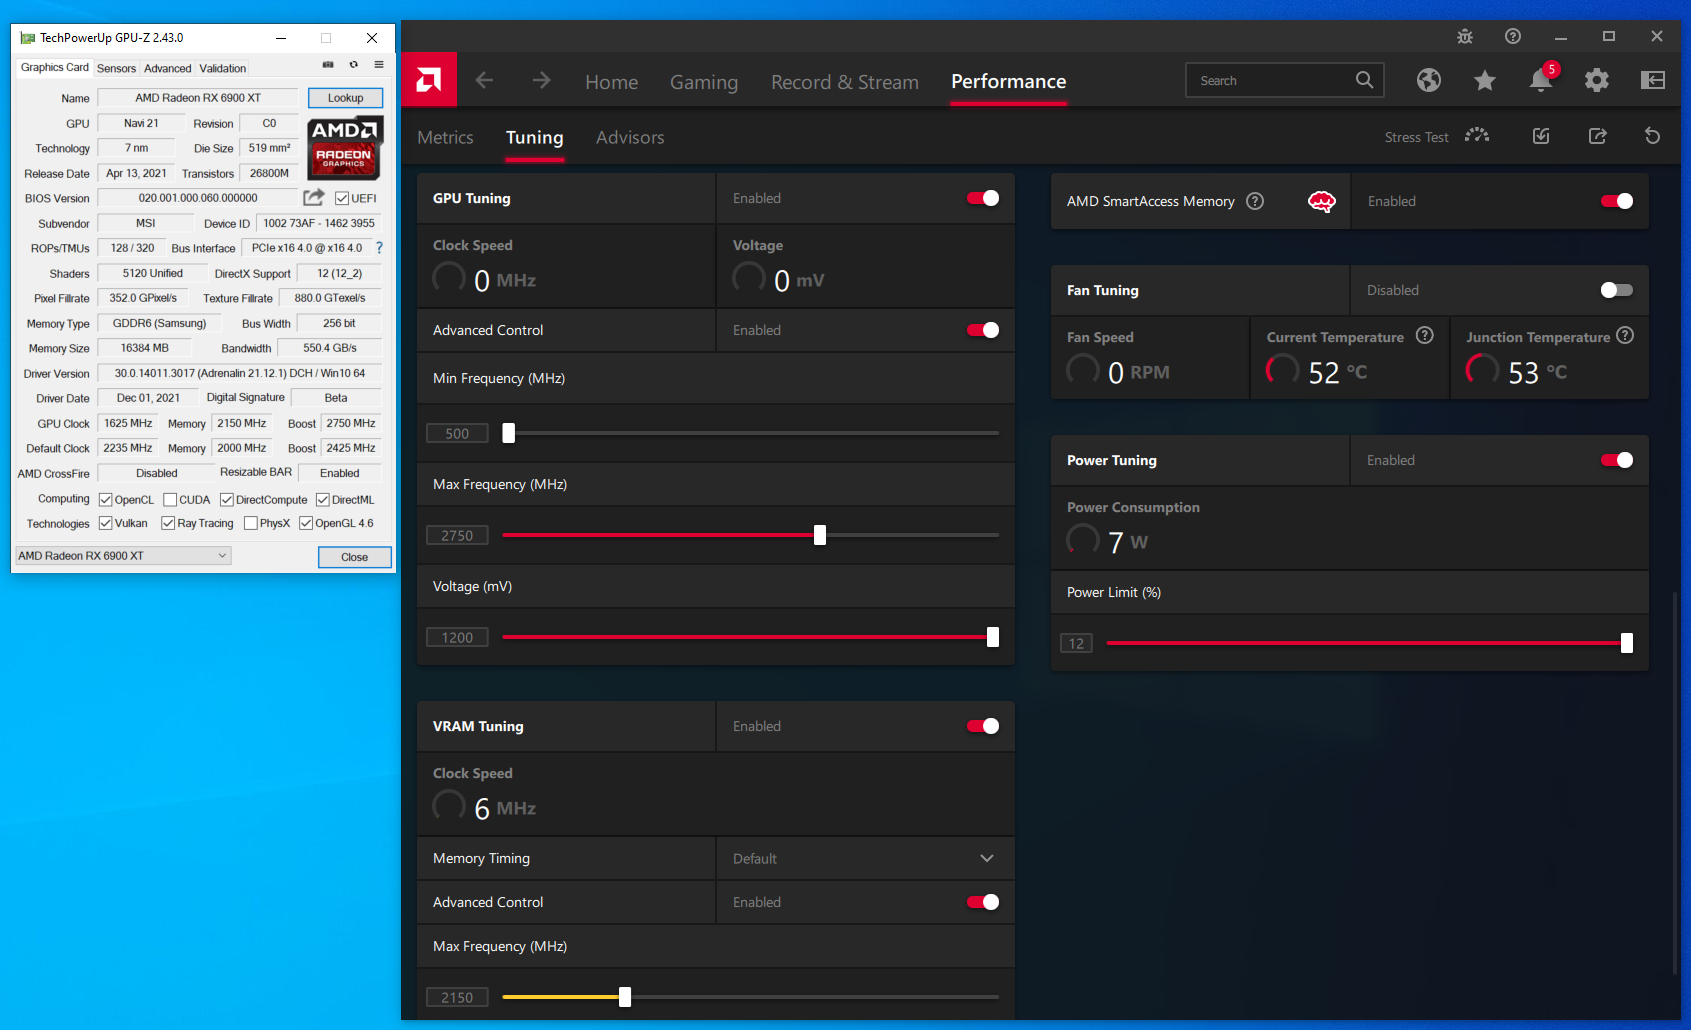Viewport: 1691px width, 1030px height.
Task: Click the import profile icon
Action: (1541, 136)
